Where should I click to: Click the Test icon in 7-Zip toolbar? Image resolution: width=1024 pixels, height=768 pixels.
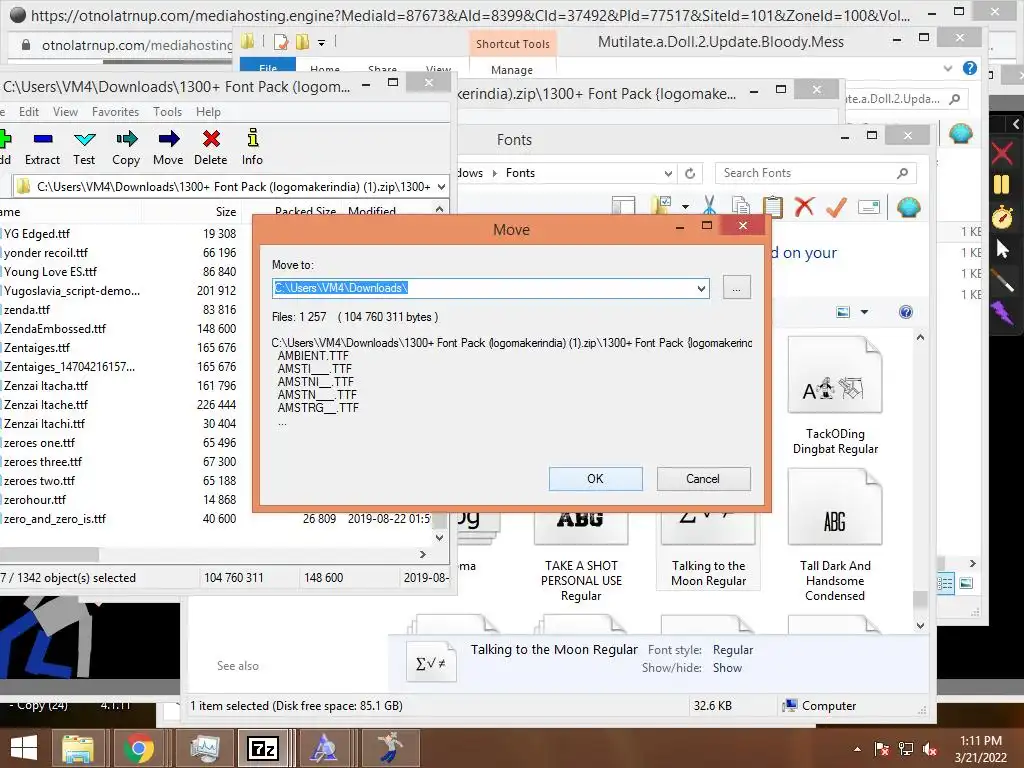(84, 139)
